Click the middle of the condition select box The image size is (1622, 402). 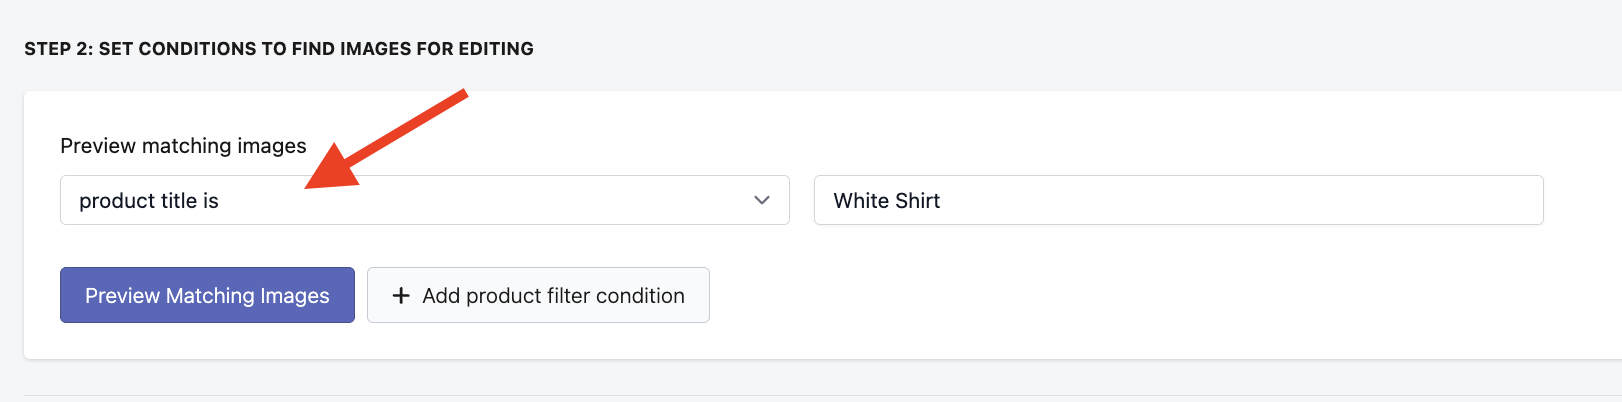click(424, 200)
